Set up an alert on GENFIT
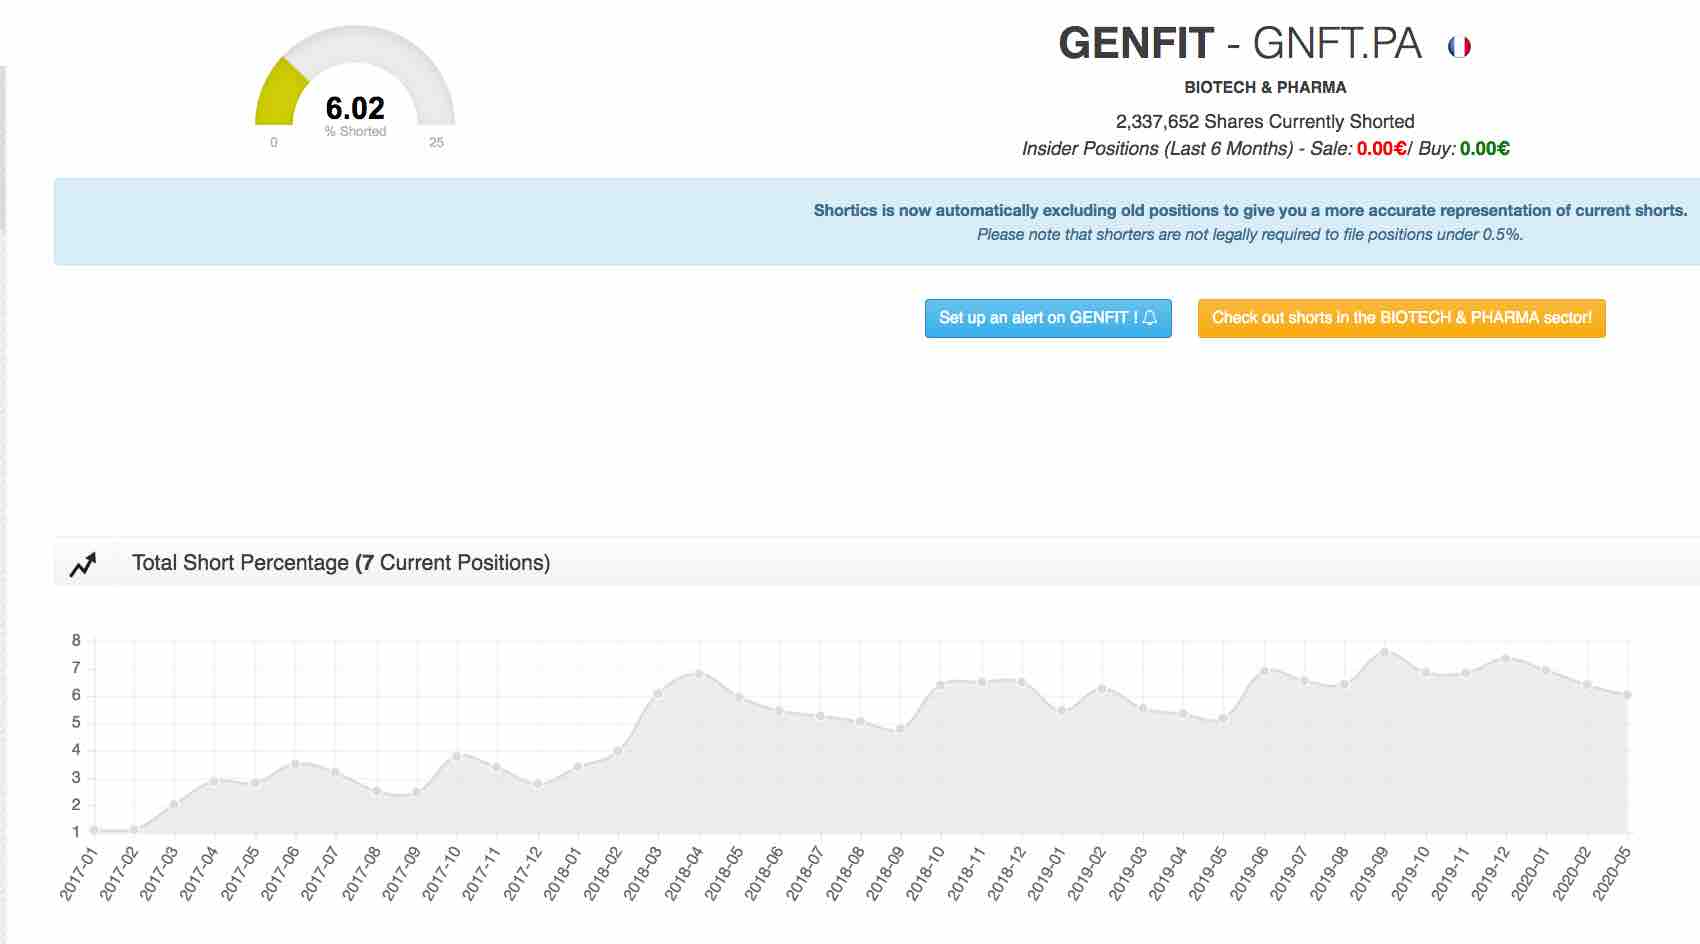Image resolution: width=1700 pixels, height=944 pixels. pos(1048,318)
